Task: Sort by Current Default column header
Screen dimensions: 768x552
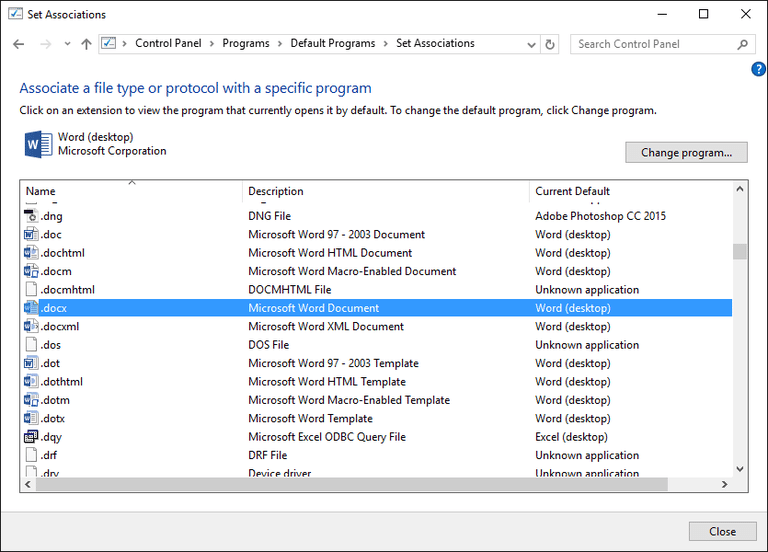Action: tap(631, 191)
